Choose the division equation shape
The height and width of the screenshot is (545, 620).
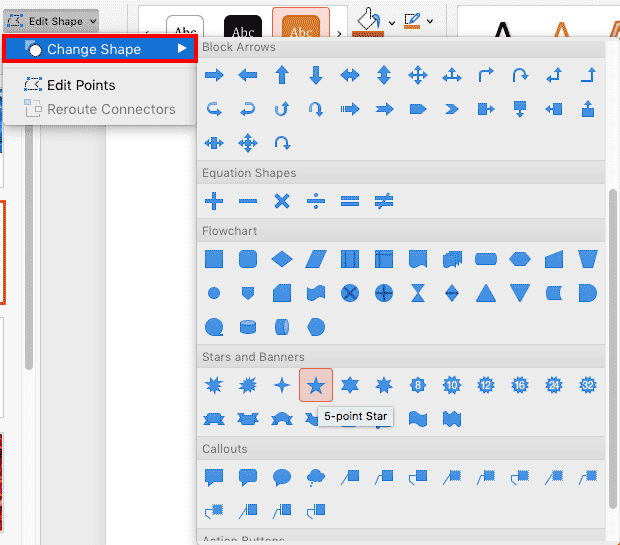pyautogui.click(x=316, y=201)
